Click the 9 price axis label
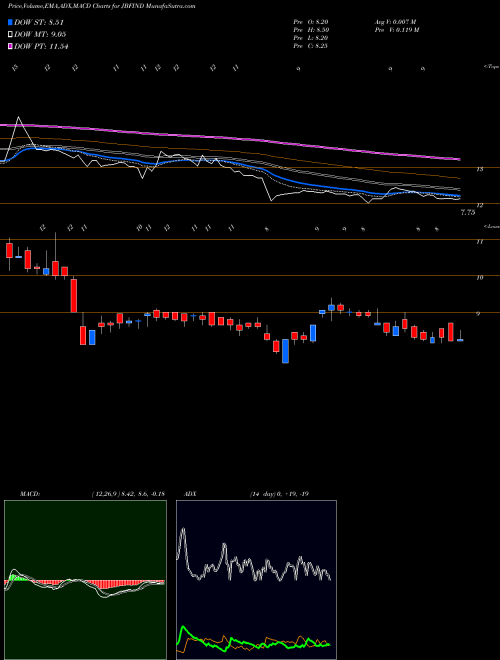Viewport: 500px width, 660px height. tap(479, 314)
